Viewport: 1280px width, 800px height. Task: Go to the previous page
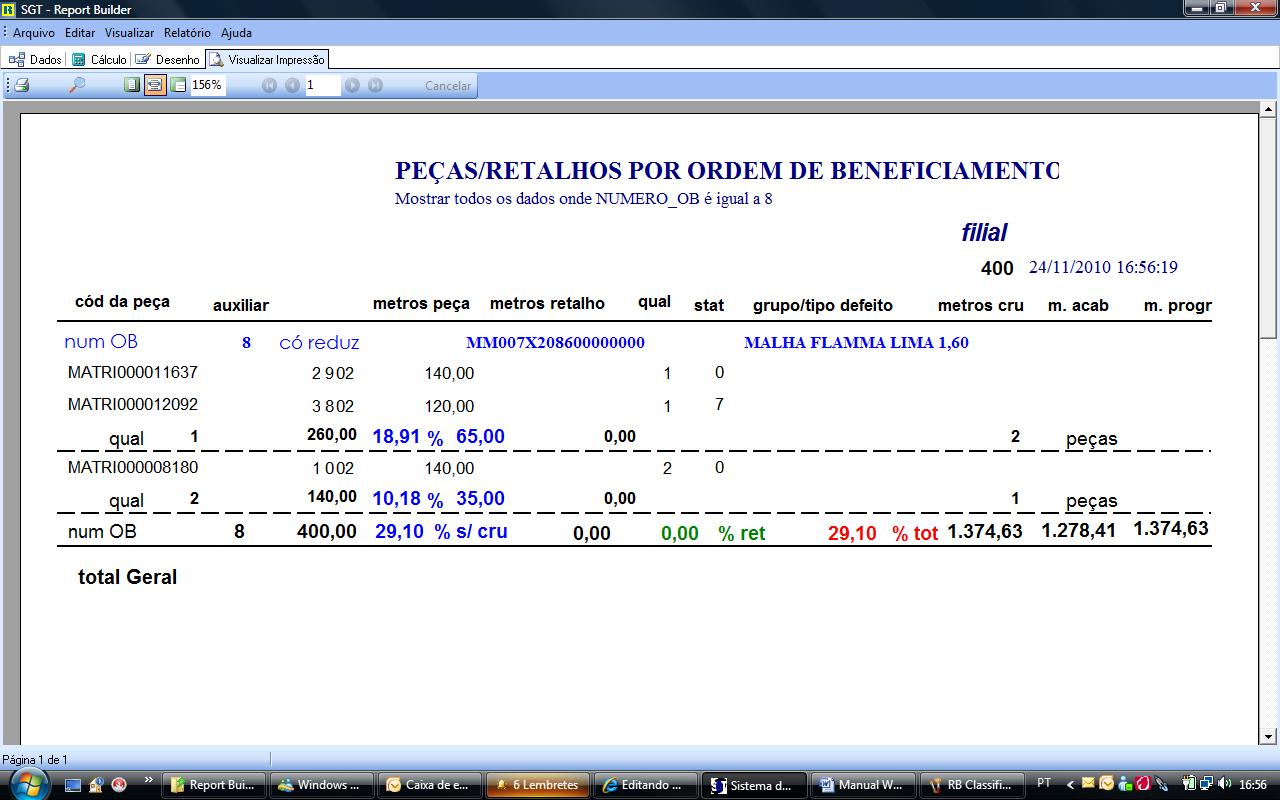[292, 86]
